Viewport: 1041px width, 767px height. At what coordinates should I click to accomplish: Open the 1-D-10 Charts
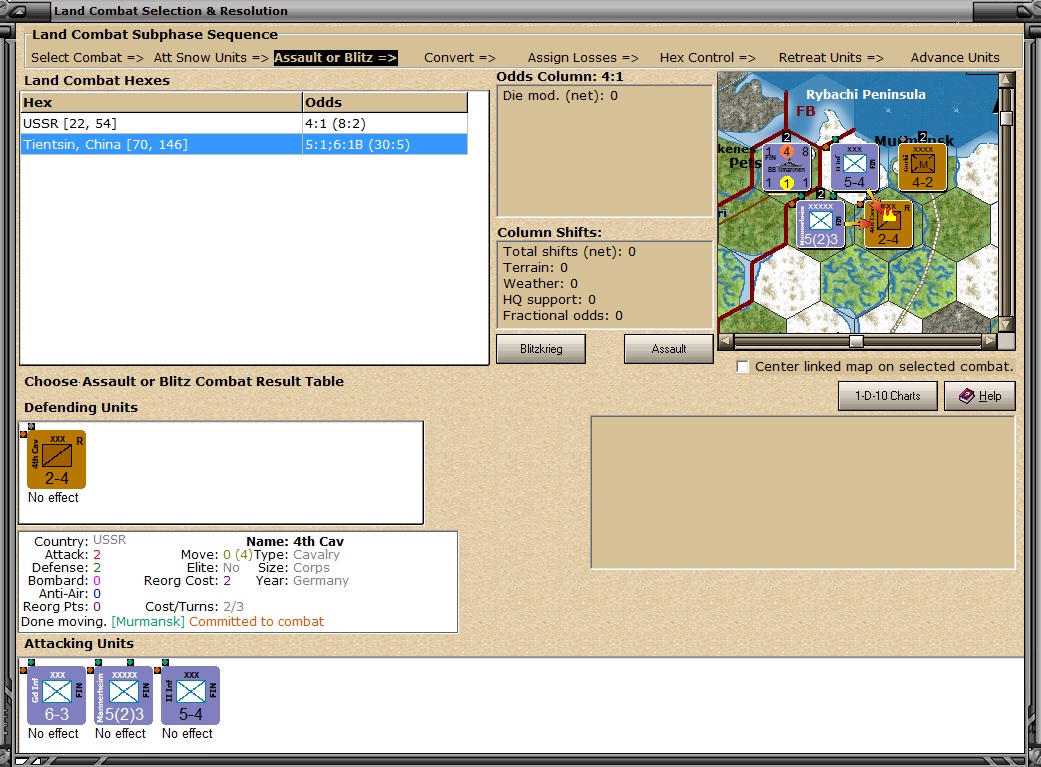(888, 396)
